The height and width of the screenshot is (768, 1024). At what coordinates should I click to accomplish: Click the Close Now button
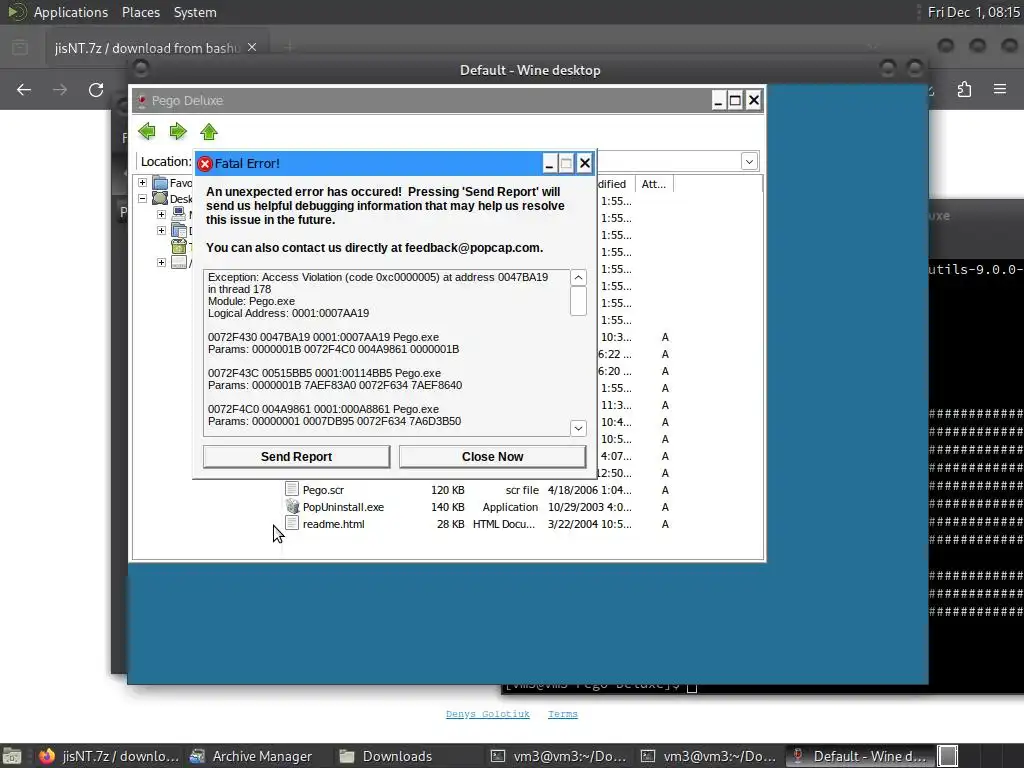pos(492,456)
